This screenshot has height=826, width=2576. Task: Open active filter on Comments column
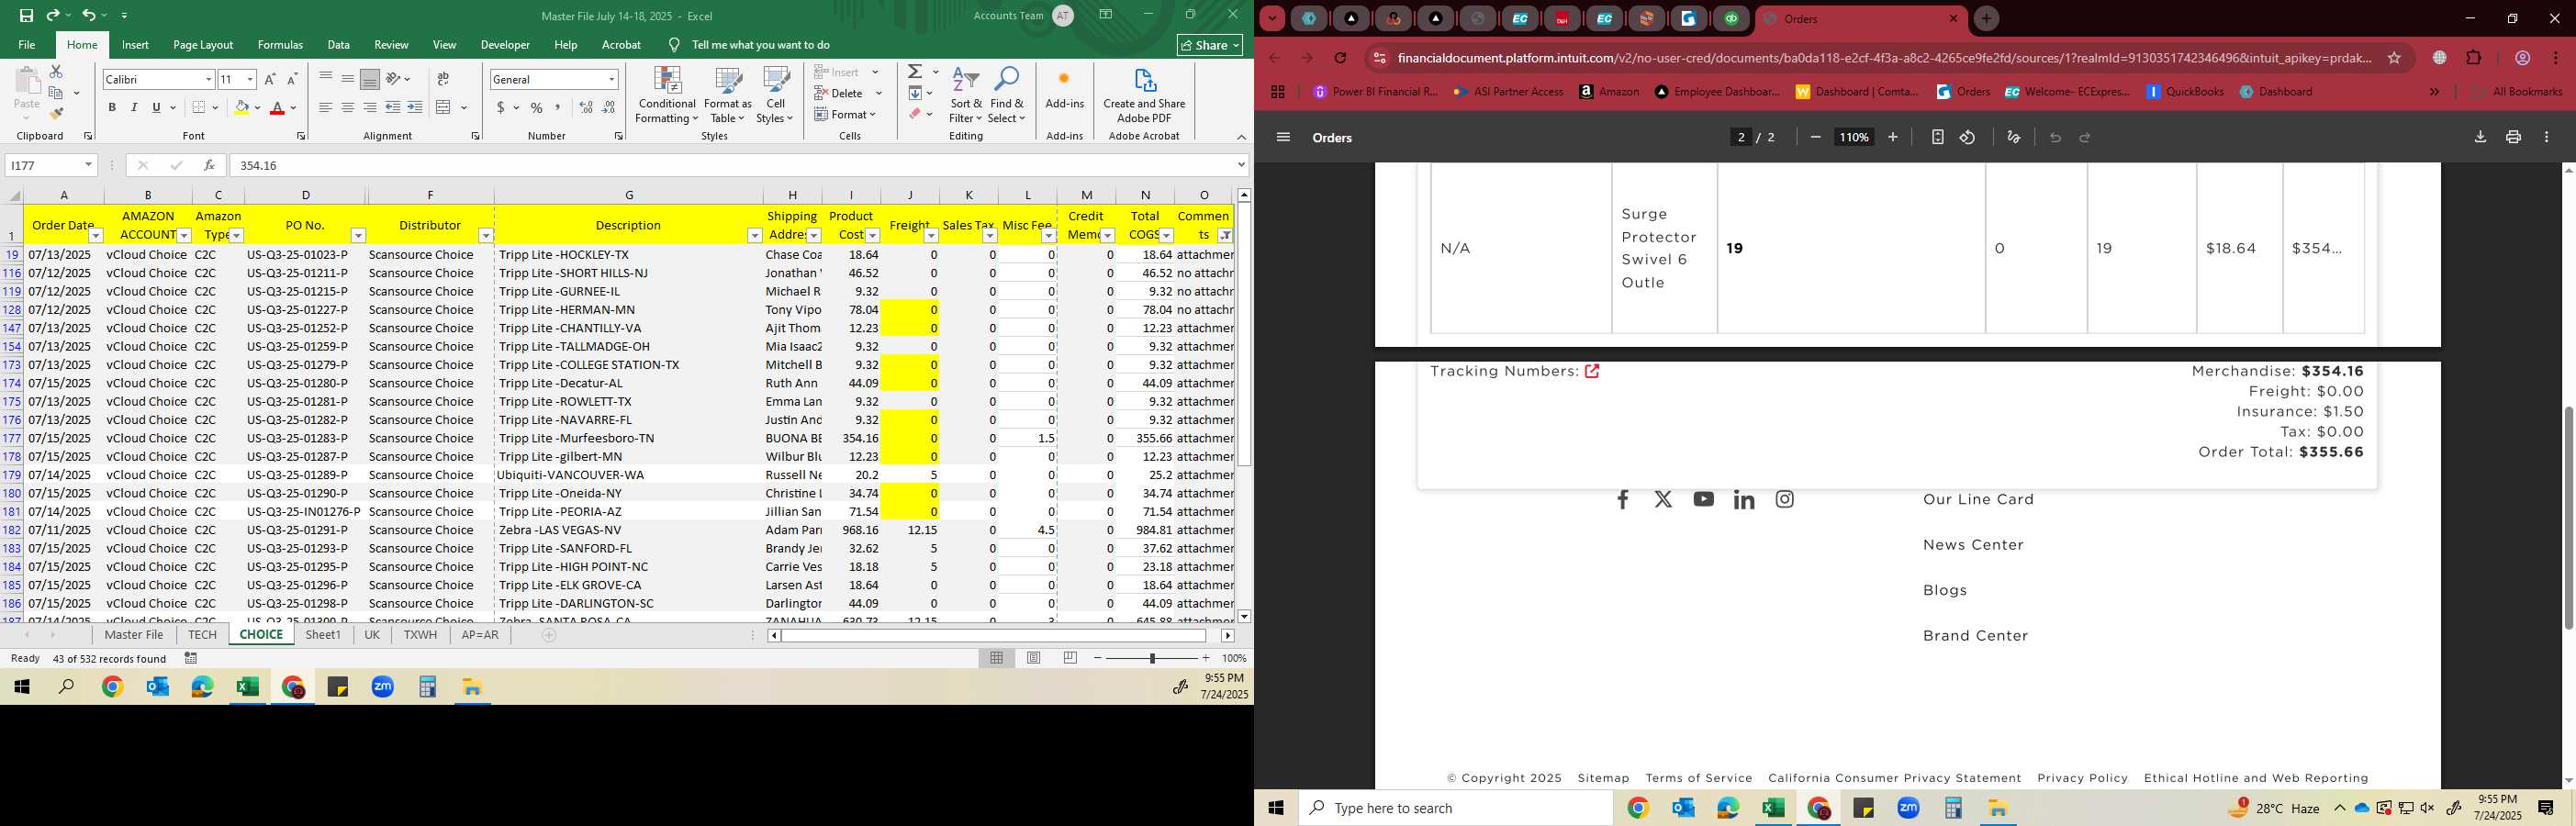click(1225, 235)
